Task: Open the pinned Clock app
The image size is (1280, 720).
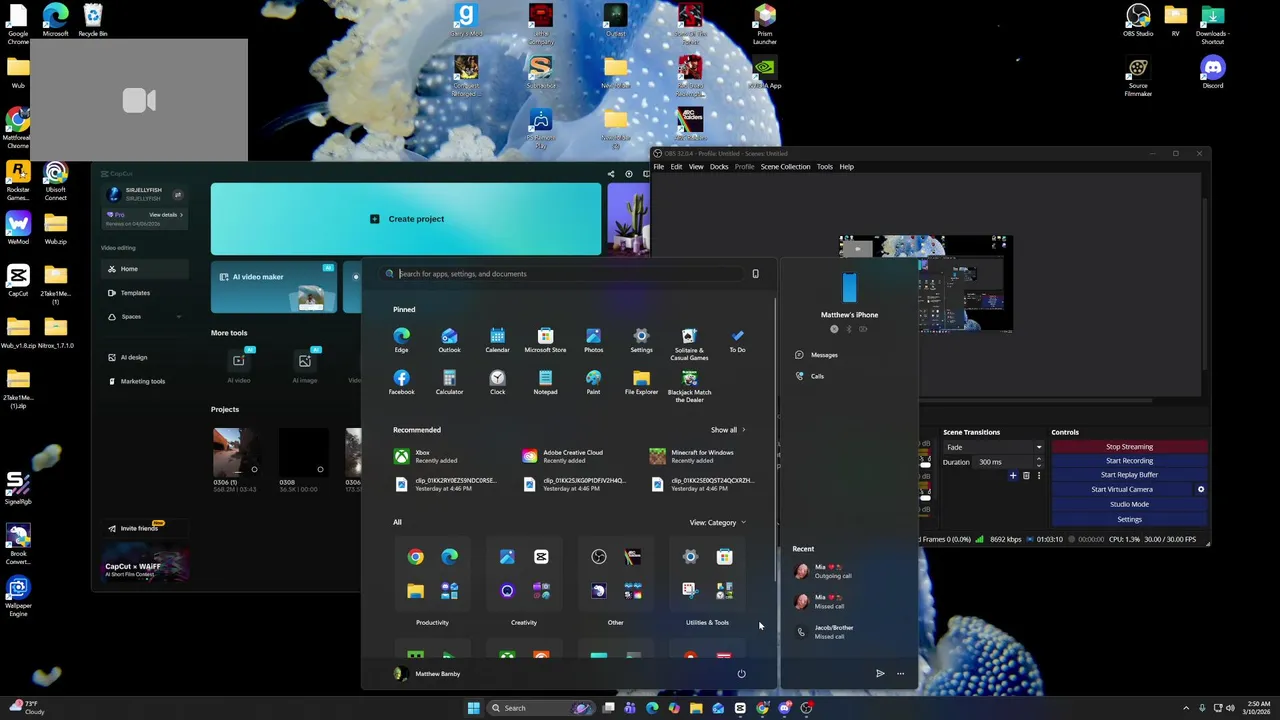Action: pos(497,382)
